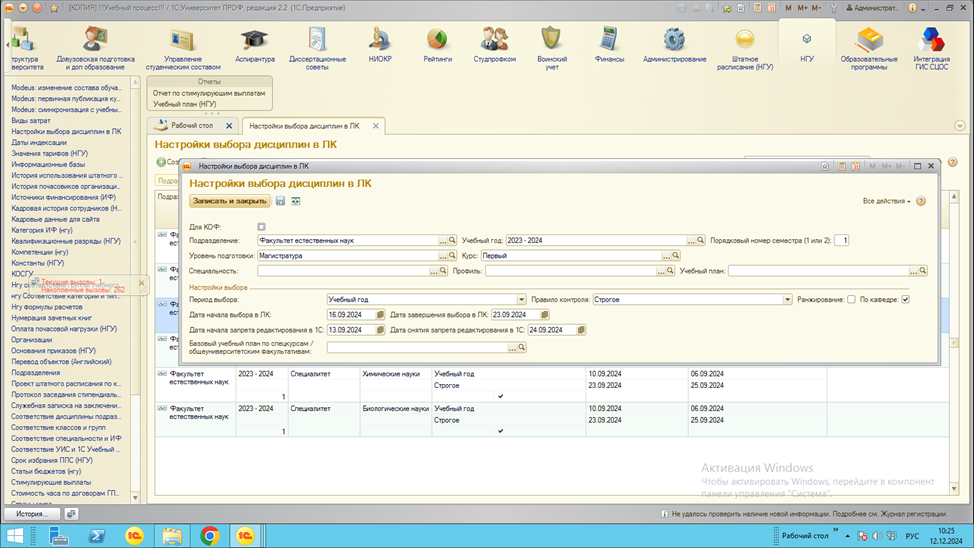Choose Специальность via ellipsis button
This screenshot has height=548, width=974.
tap(434, 271)
